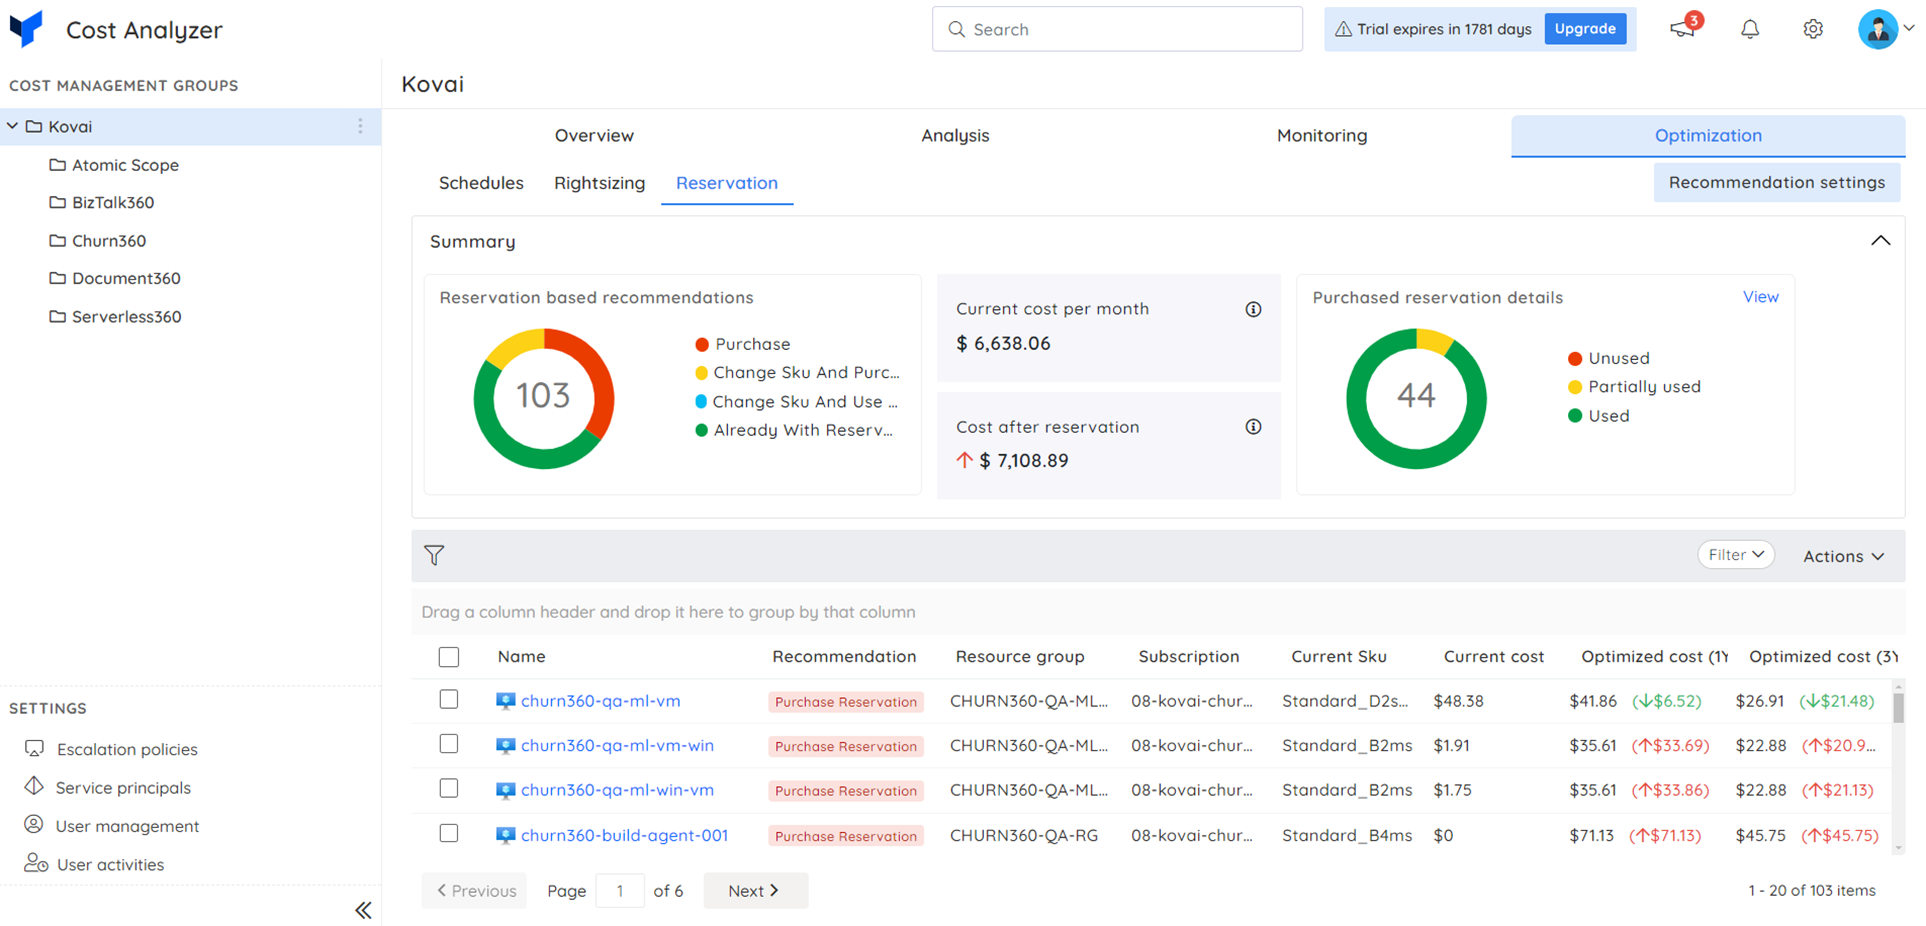The height and width of the screenshot is (926, 1926).
Task: Click the BizTalk360 folder icon
Action: [58, 202]
